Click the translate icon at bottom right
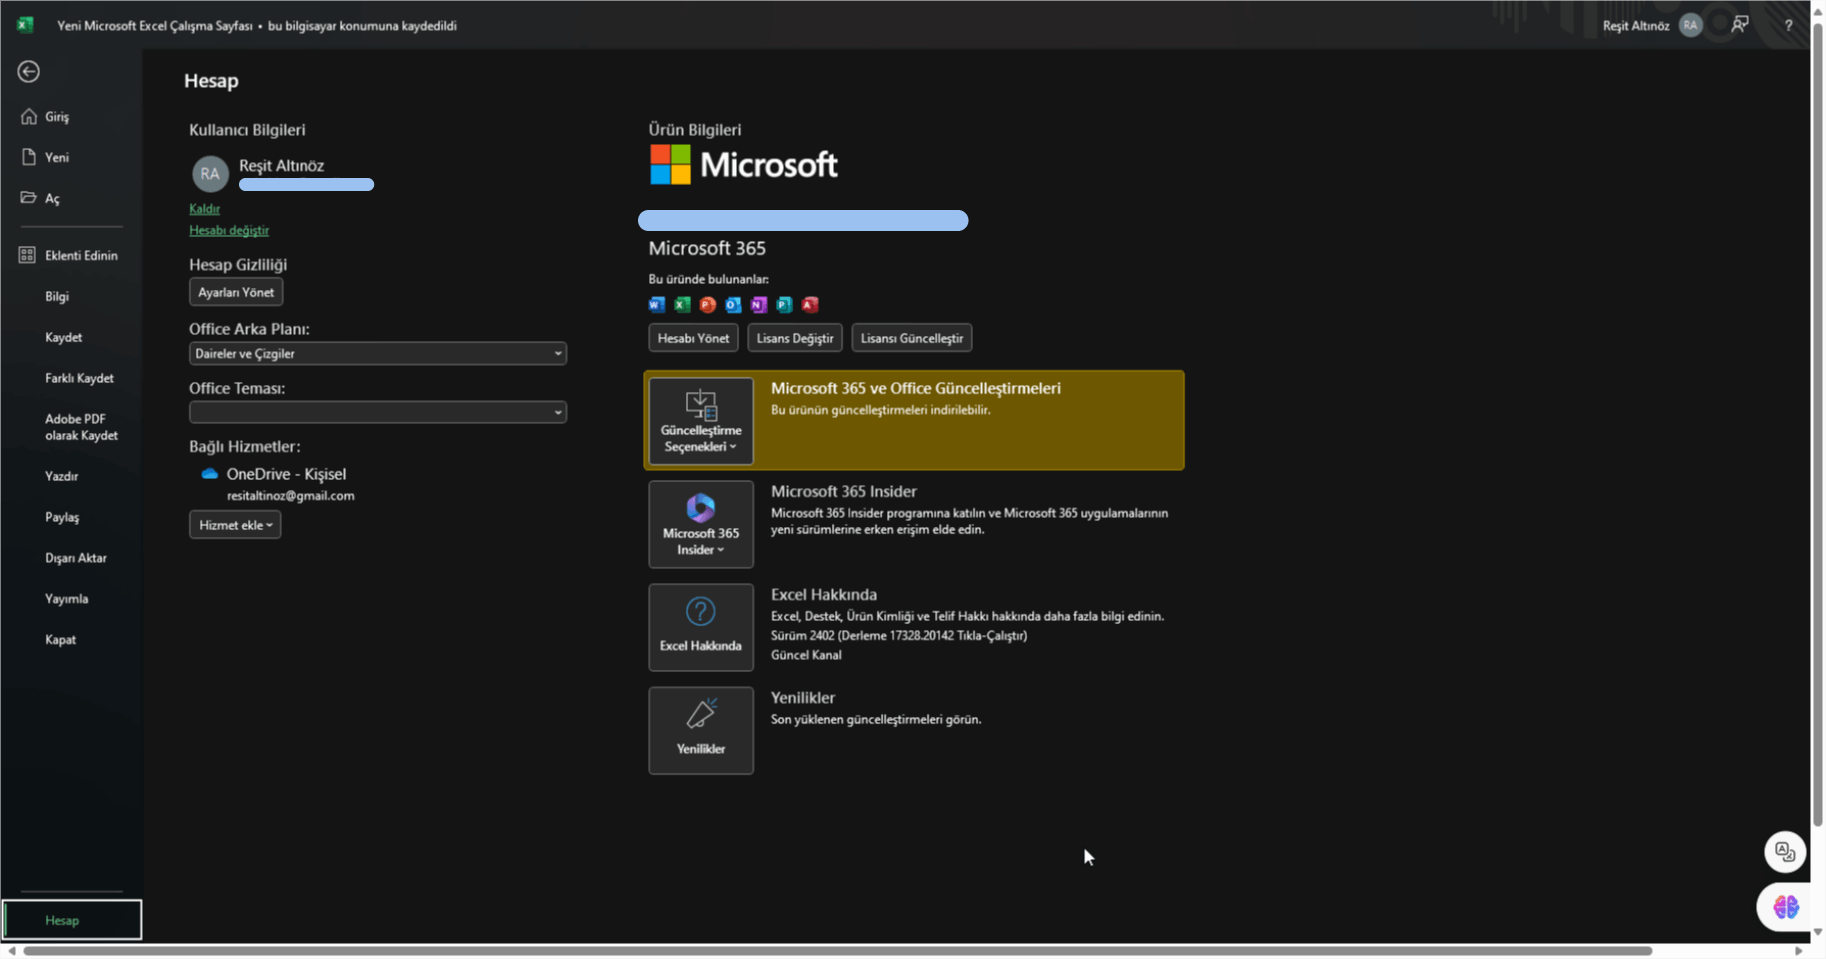This screenshot has height=959, width=1826. tap(1785, 852)
